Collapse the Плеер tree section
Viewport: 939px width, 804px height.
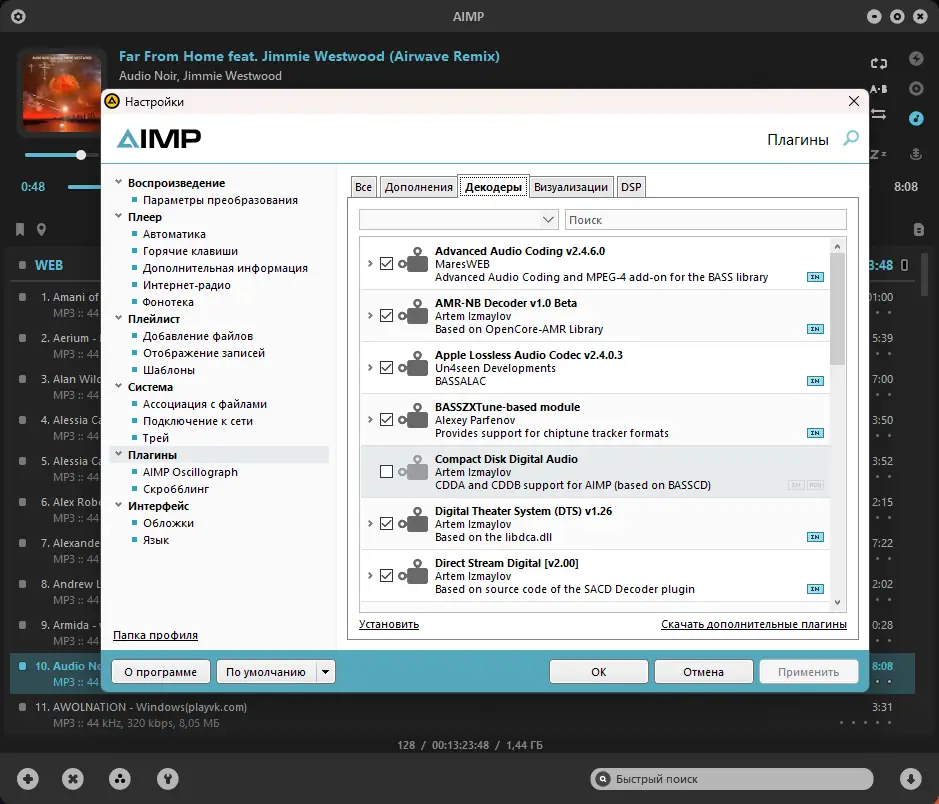pos(119,216)
